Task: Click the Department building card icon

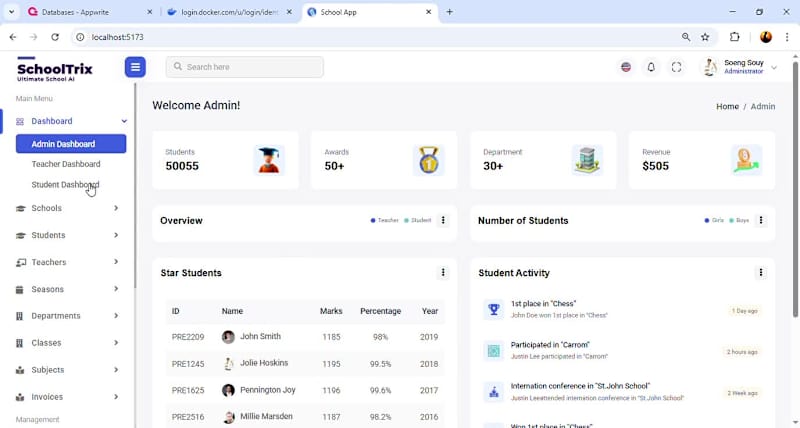Action: pyautogui.click(x=587, y=160)
